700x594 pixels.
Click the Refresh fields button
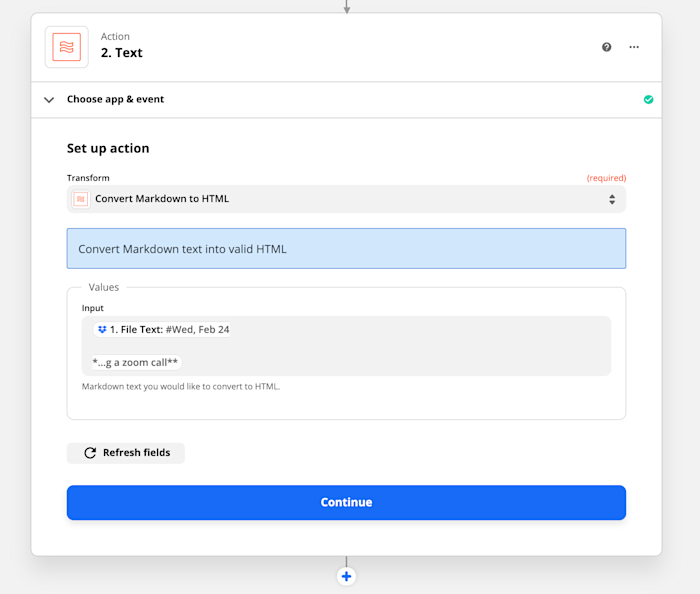click(x=125, y=453)
